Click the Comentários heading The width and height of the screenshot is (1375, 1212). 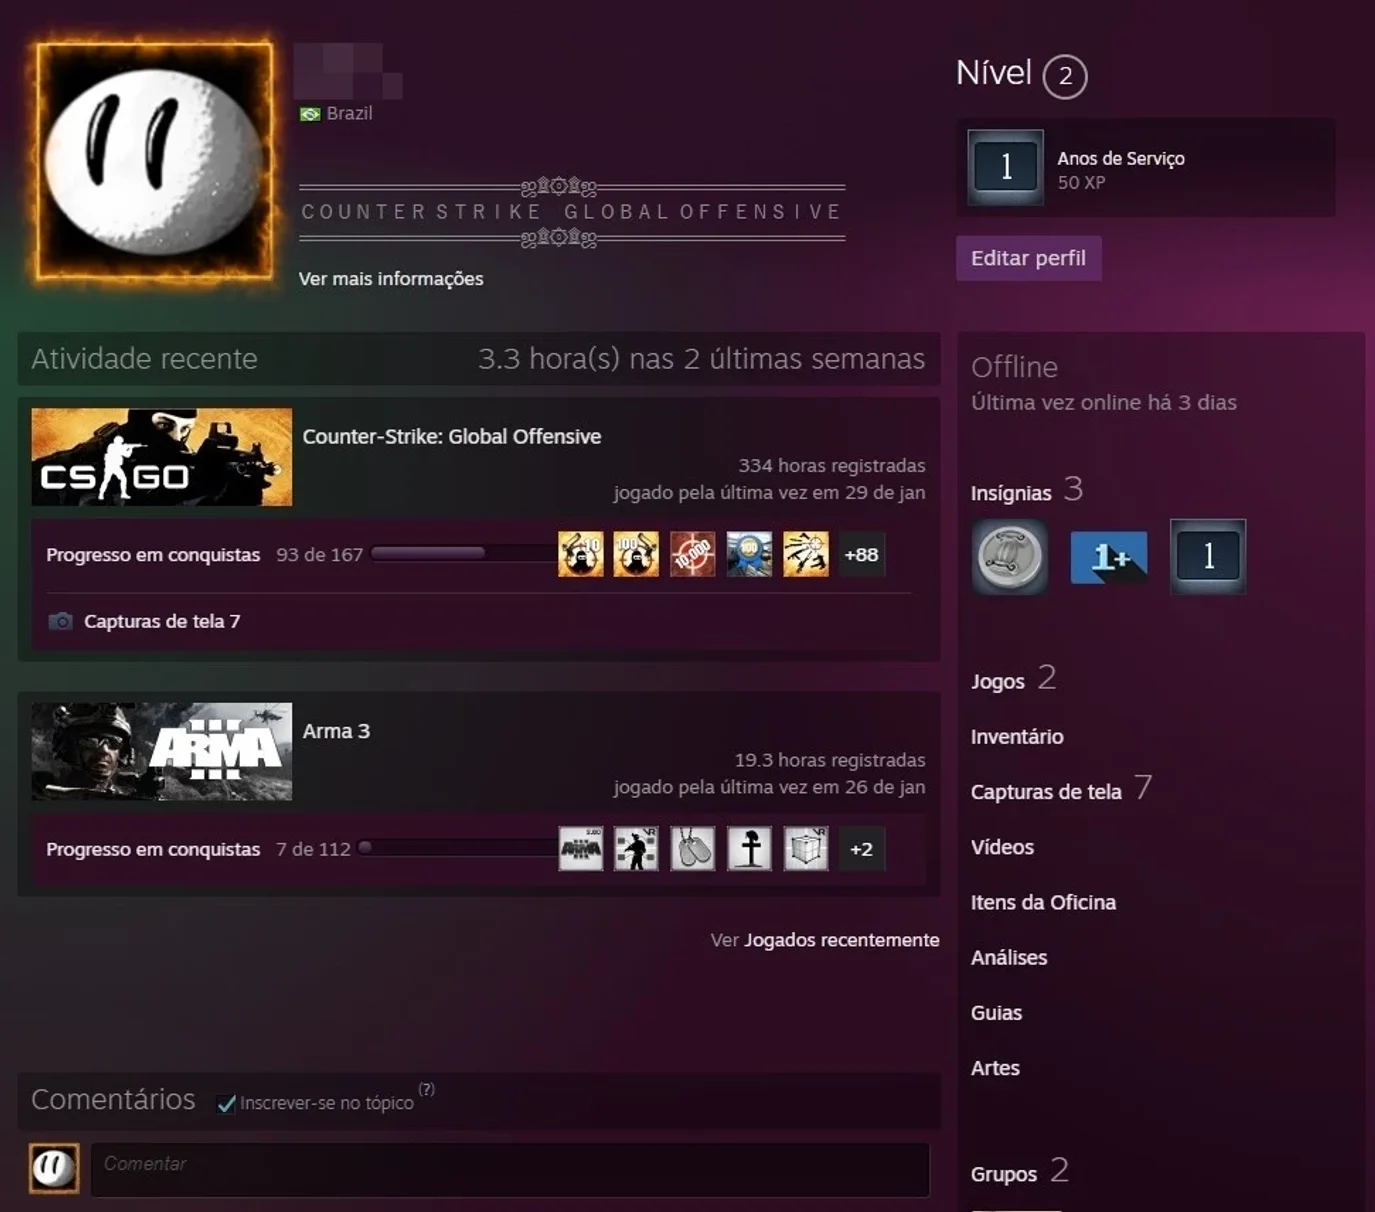click(113, 1099)
